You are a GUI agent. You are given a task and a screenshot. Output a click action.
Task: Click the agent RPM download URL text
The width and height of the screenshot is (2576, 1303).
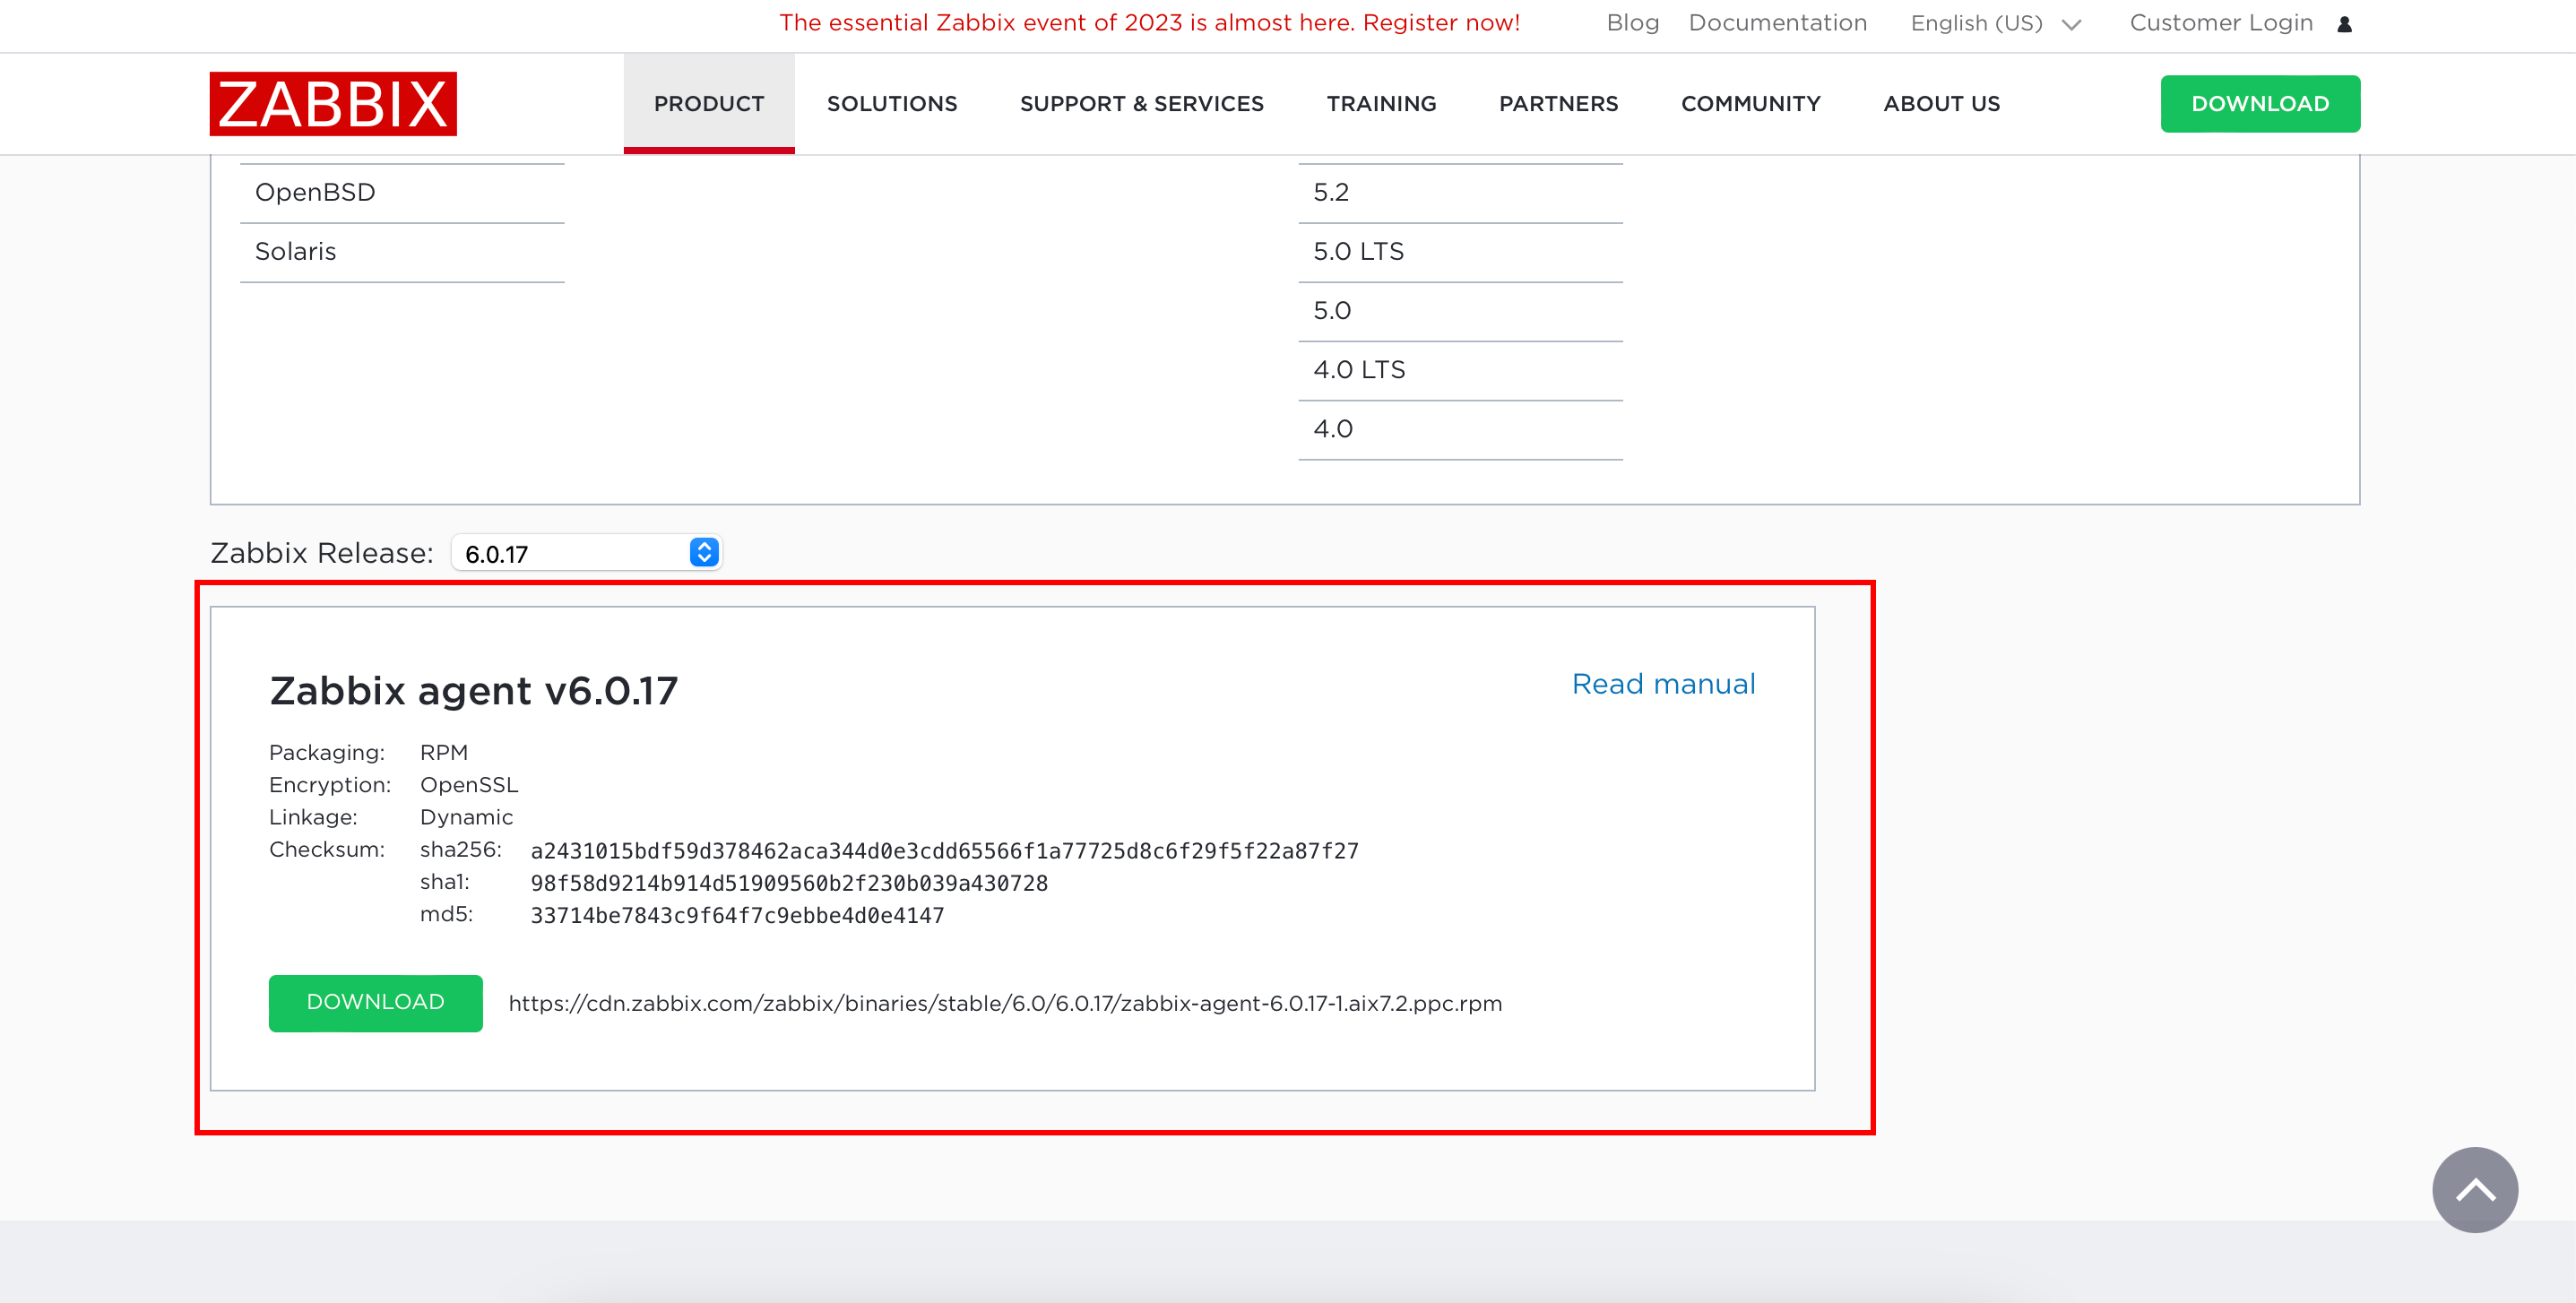(1005, 1003)
